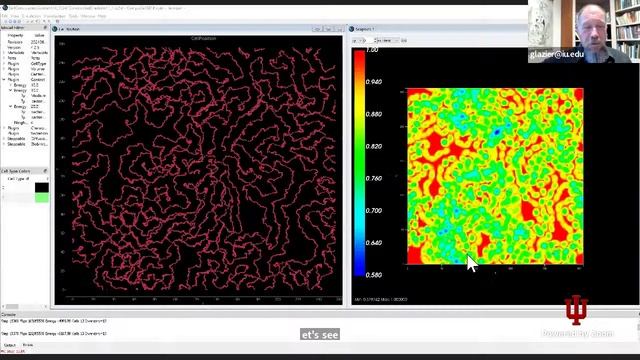The image size is (640, 360).
Task: Click the screenshot camera icon in Snapshot window
Action: coord(404,40)
